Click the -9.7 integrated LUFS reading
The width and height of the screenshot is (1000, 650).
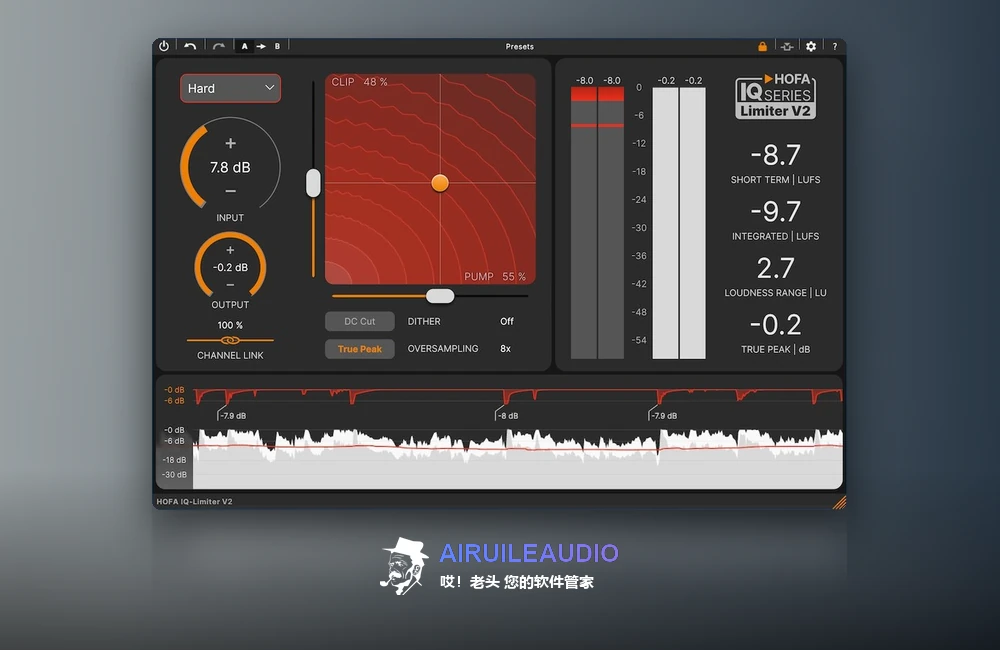point(776,212)
